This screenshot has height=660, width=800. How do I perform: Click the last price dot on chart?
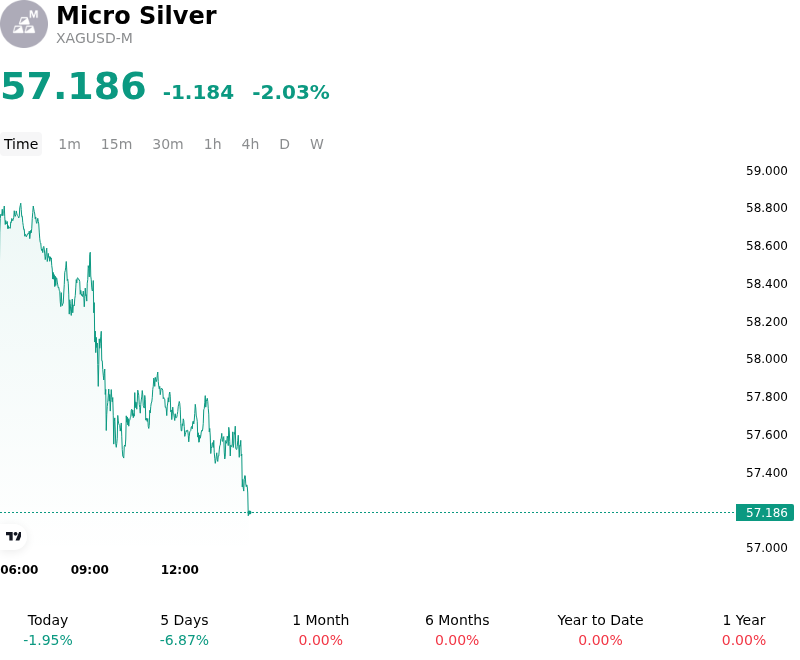click(x=249, y=513)
